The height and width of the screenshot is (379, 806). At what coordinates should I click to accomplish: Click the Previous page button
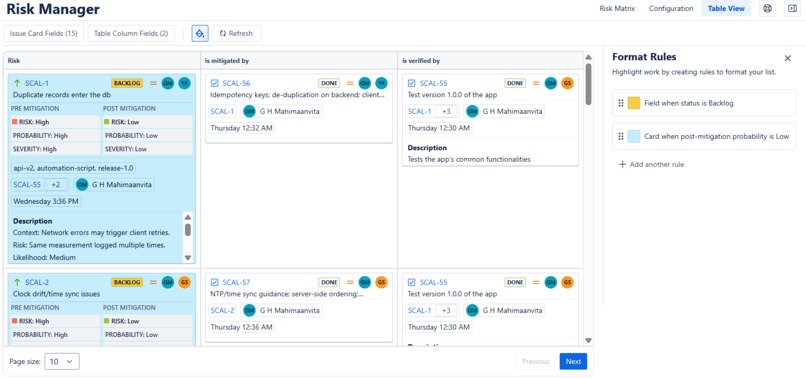[536, 362]
